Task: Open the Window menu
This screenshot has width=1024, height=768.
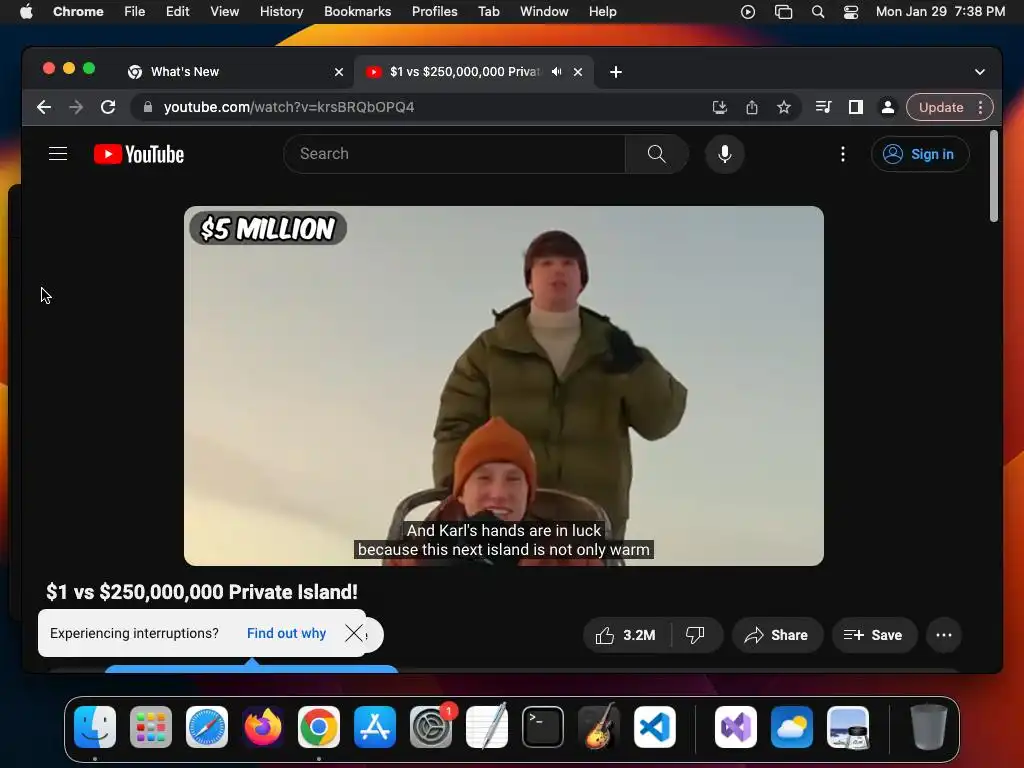Action: [x=544, y=12]
